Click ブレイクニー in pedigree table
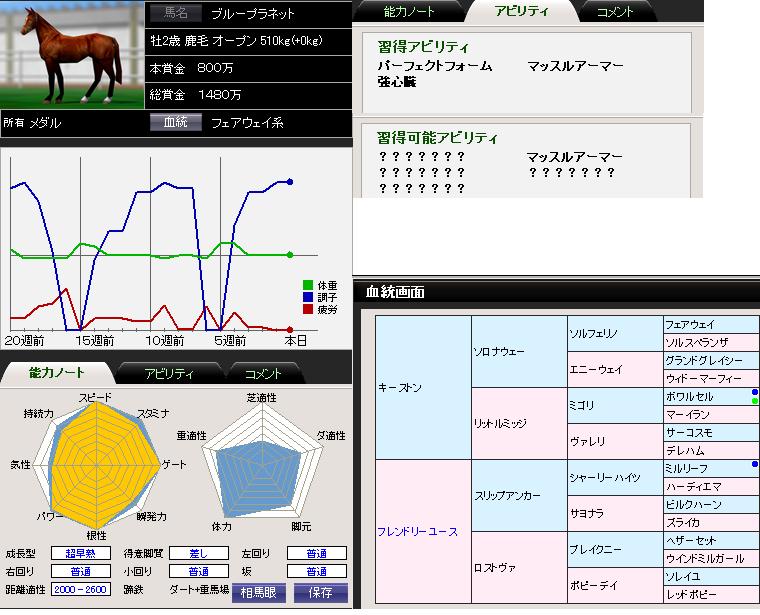 [x=615, y=550]
